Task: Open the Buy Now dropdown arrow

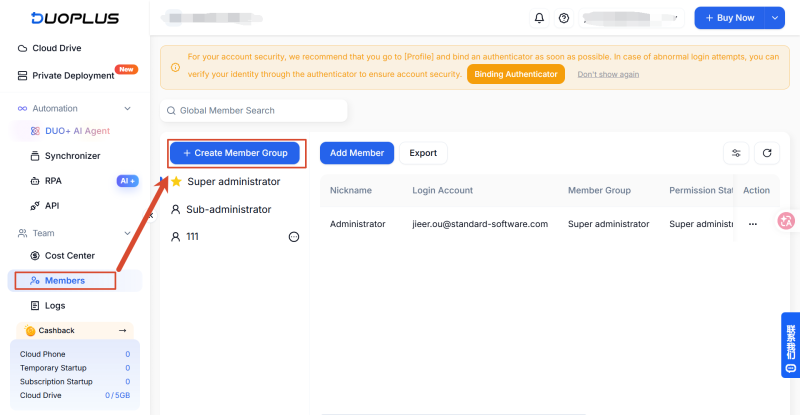Action: click(774, 18)
